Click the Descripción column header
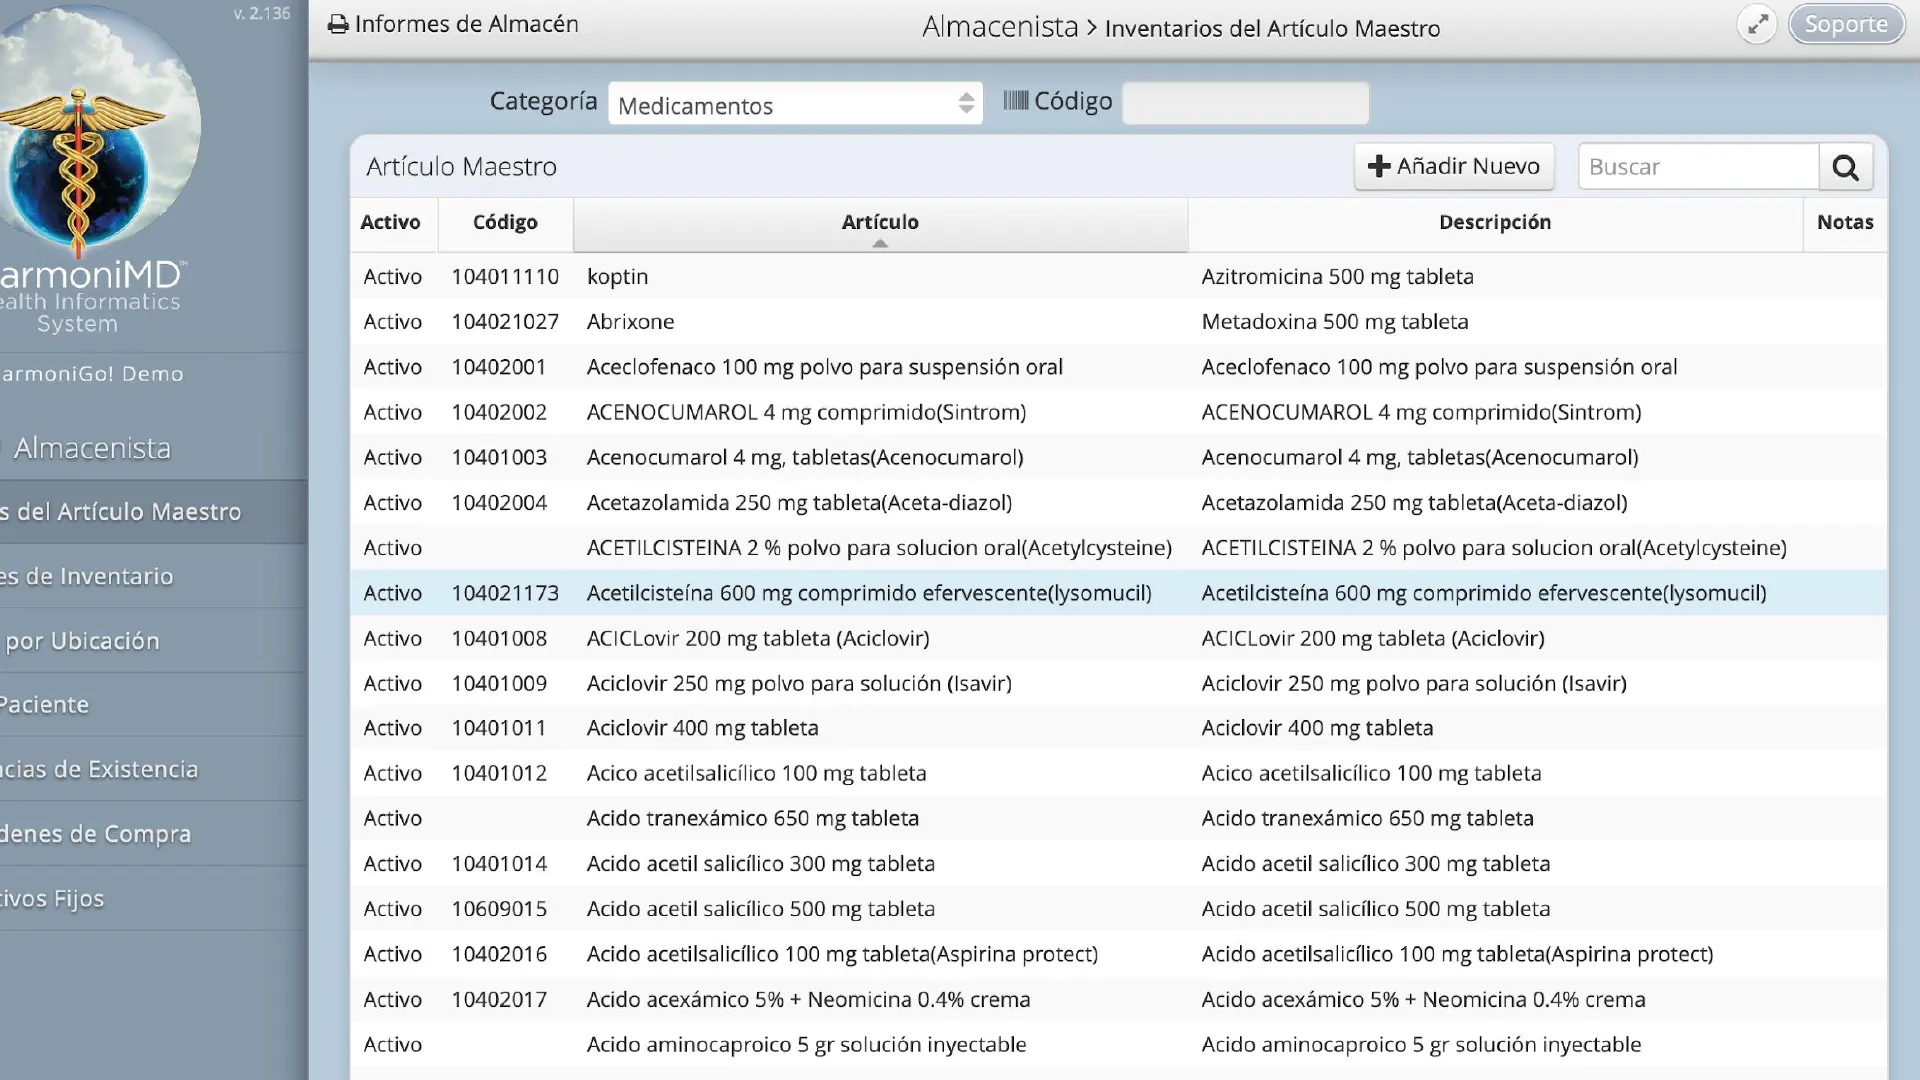The width and height of the screenshot is (1920, 1080). [1495, 222]
